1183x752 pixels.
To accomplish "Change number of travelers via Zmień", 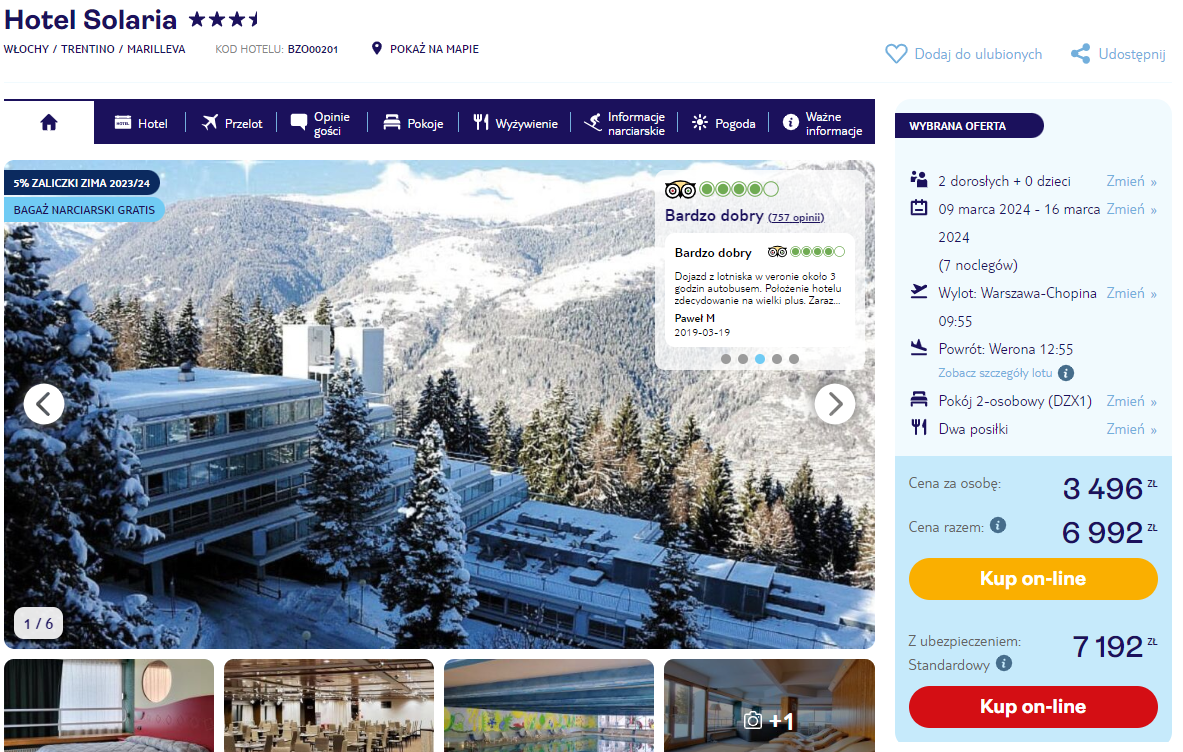I will (x=1131, y=181).
